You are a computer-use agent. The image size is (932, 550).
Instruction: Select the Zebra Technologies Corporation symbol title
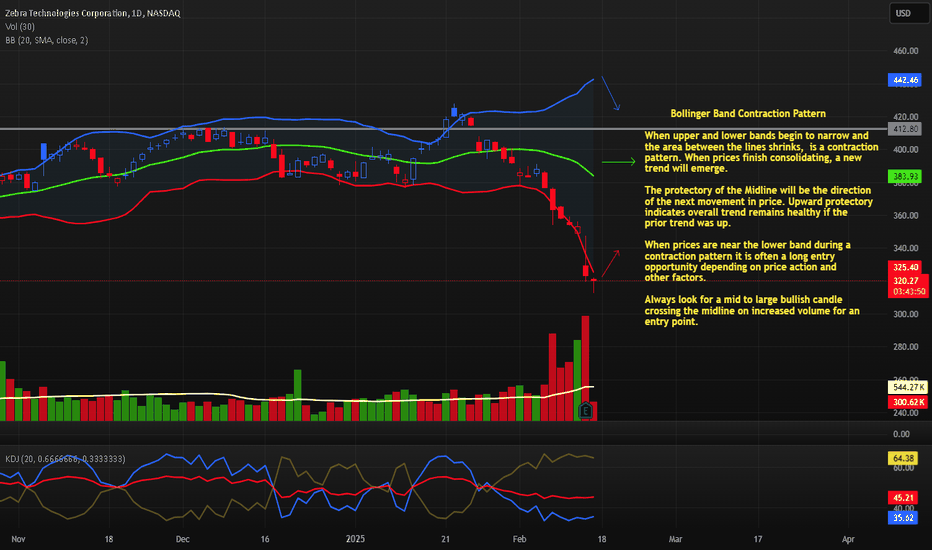(x=92, y=12)
